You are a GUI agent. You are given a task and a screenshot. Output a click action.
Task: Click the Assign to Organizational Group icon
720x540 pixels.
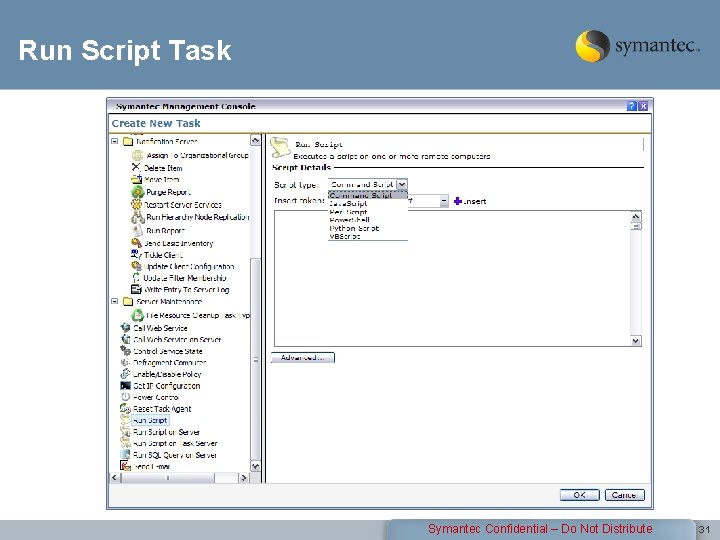point(137,155)
